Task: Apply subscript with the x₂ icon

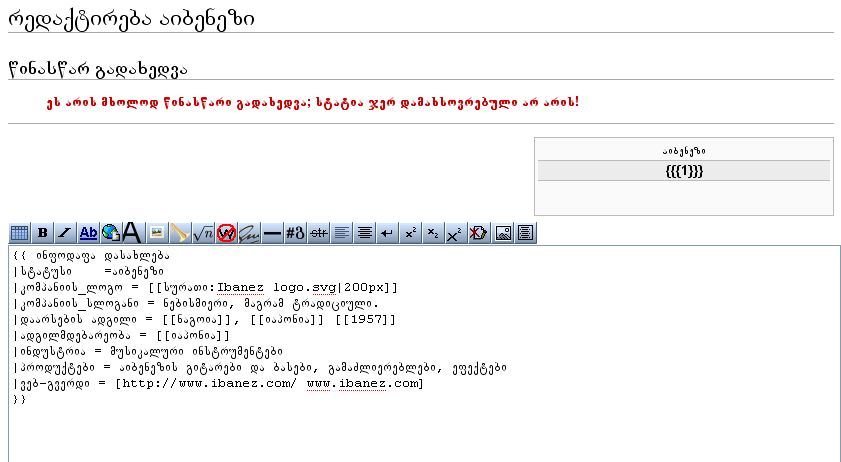Action: click(x=433, y=233)
